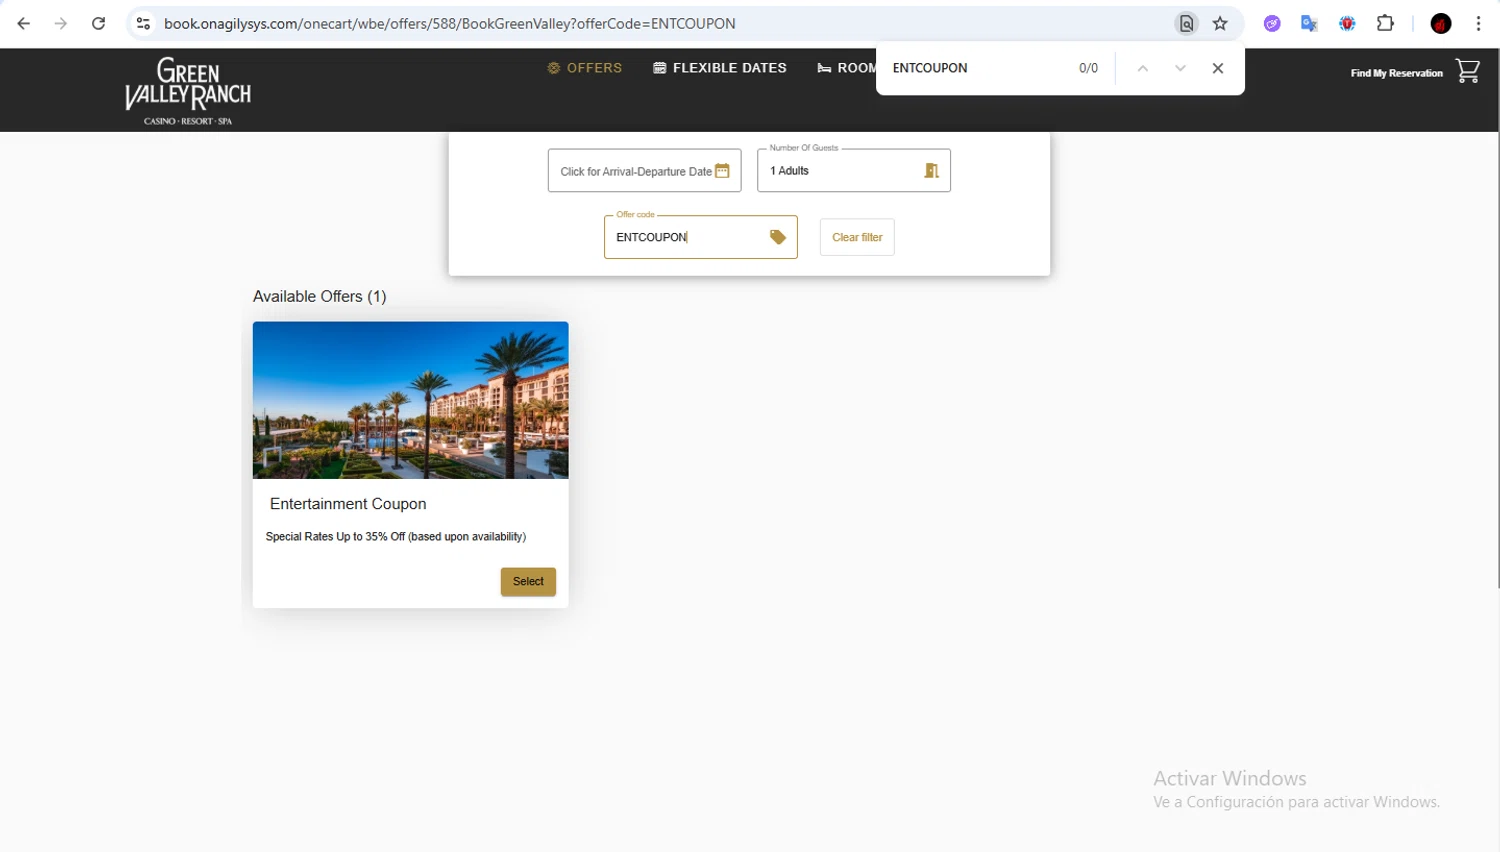Go to next find result

tap(1180, 68)
